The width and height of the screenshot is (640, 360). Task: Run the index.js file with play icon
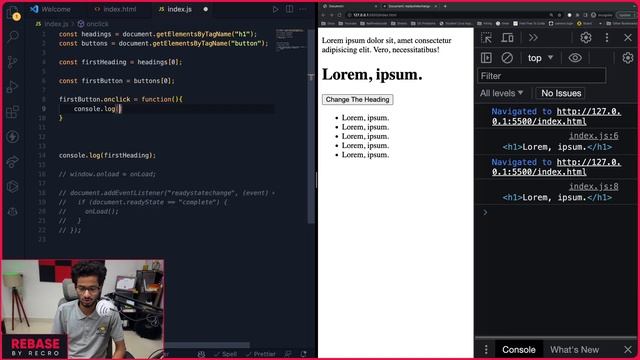click(x=276, y=9)
